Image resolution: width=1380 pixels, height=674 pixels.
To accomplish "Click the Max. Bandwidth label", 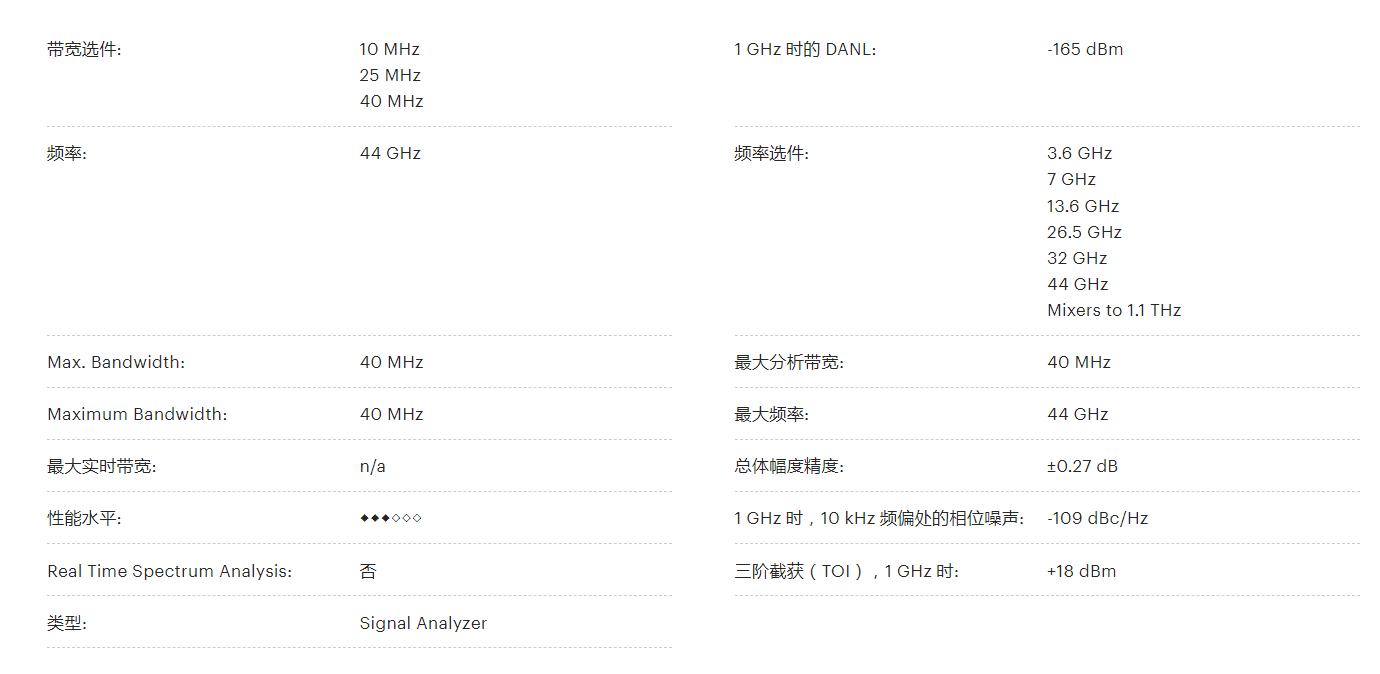I will tap(116, 362).
